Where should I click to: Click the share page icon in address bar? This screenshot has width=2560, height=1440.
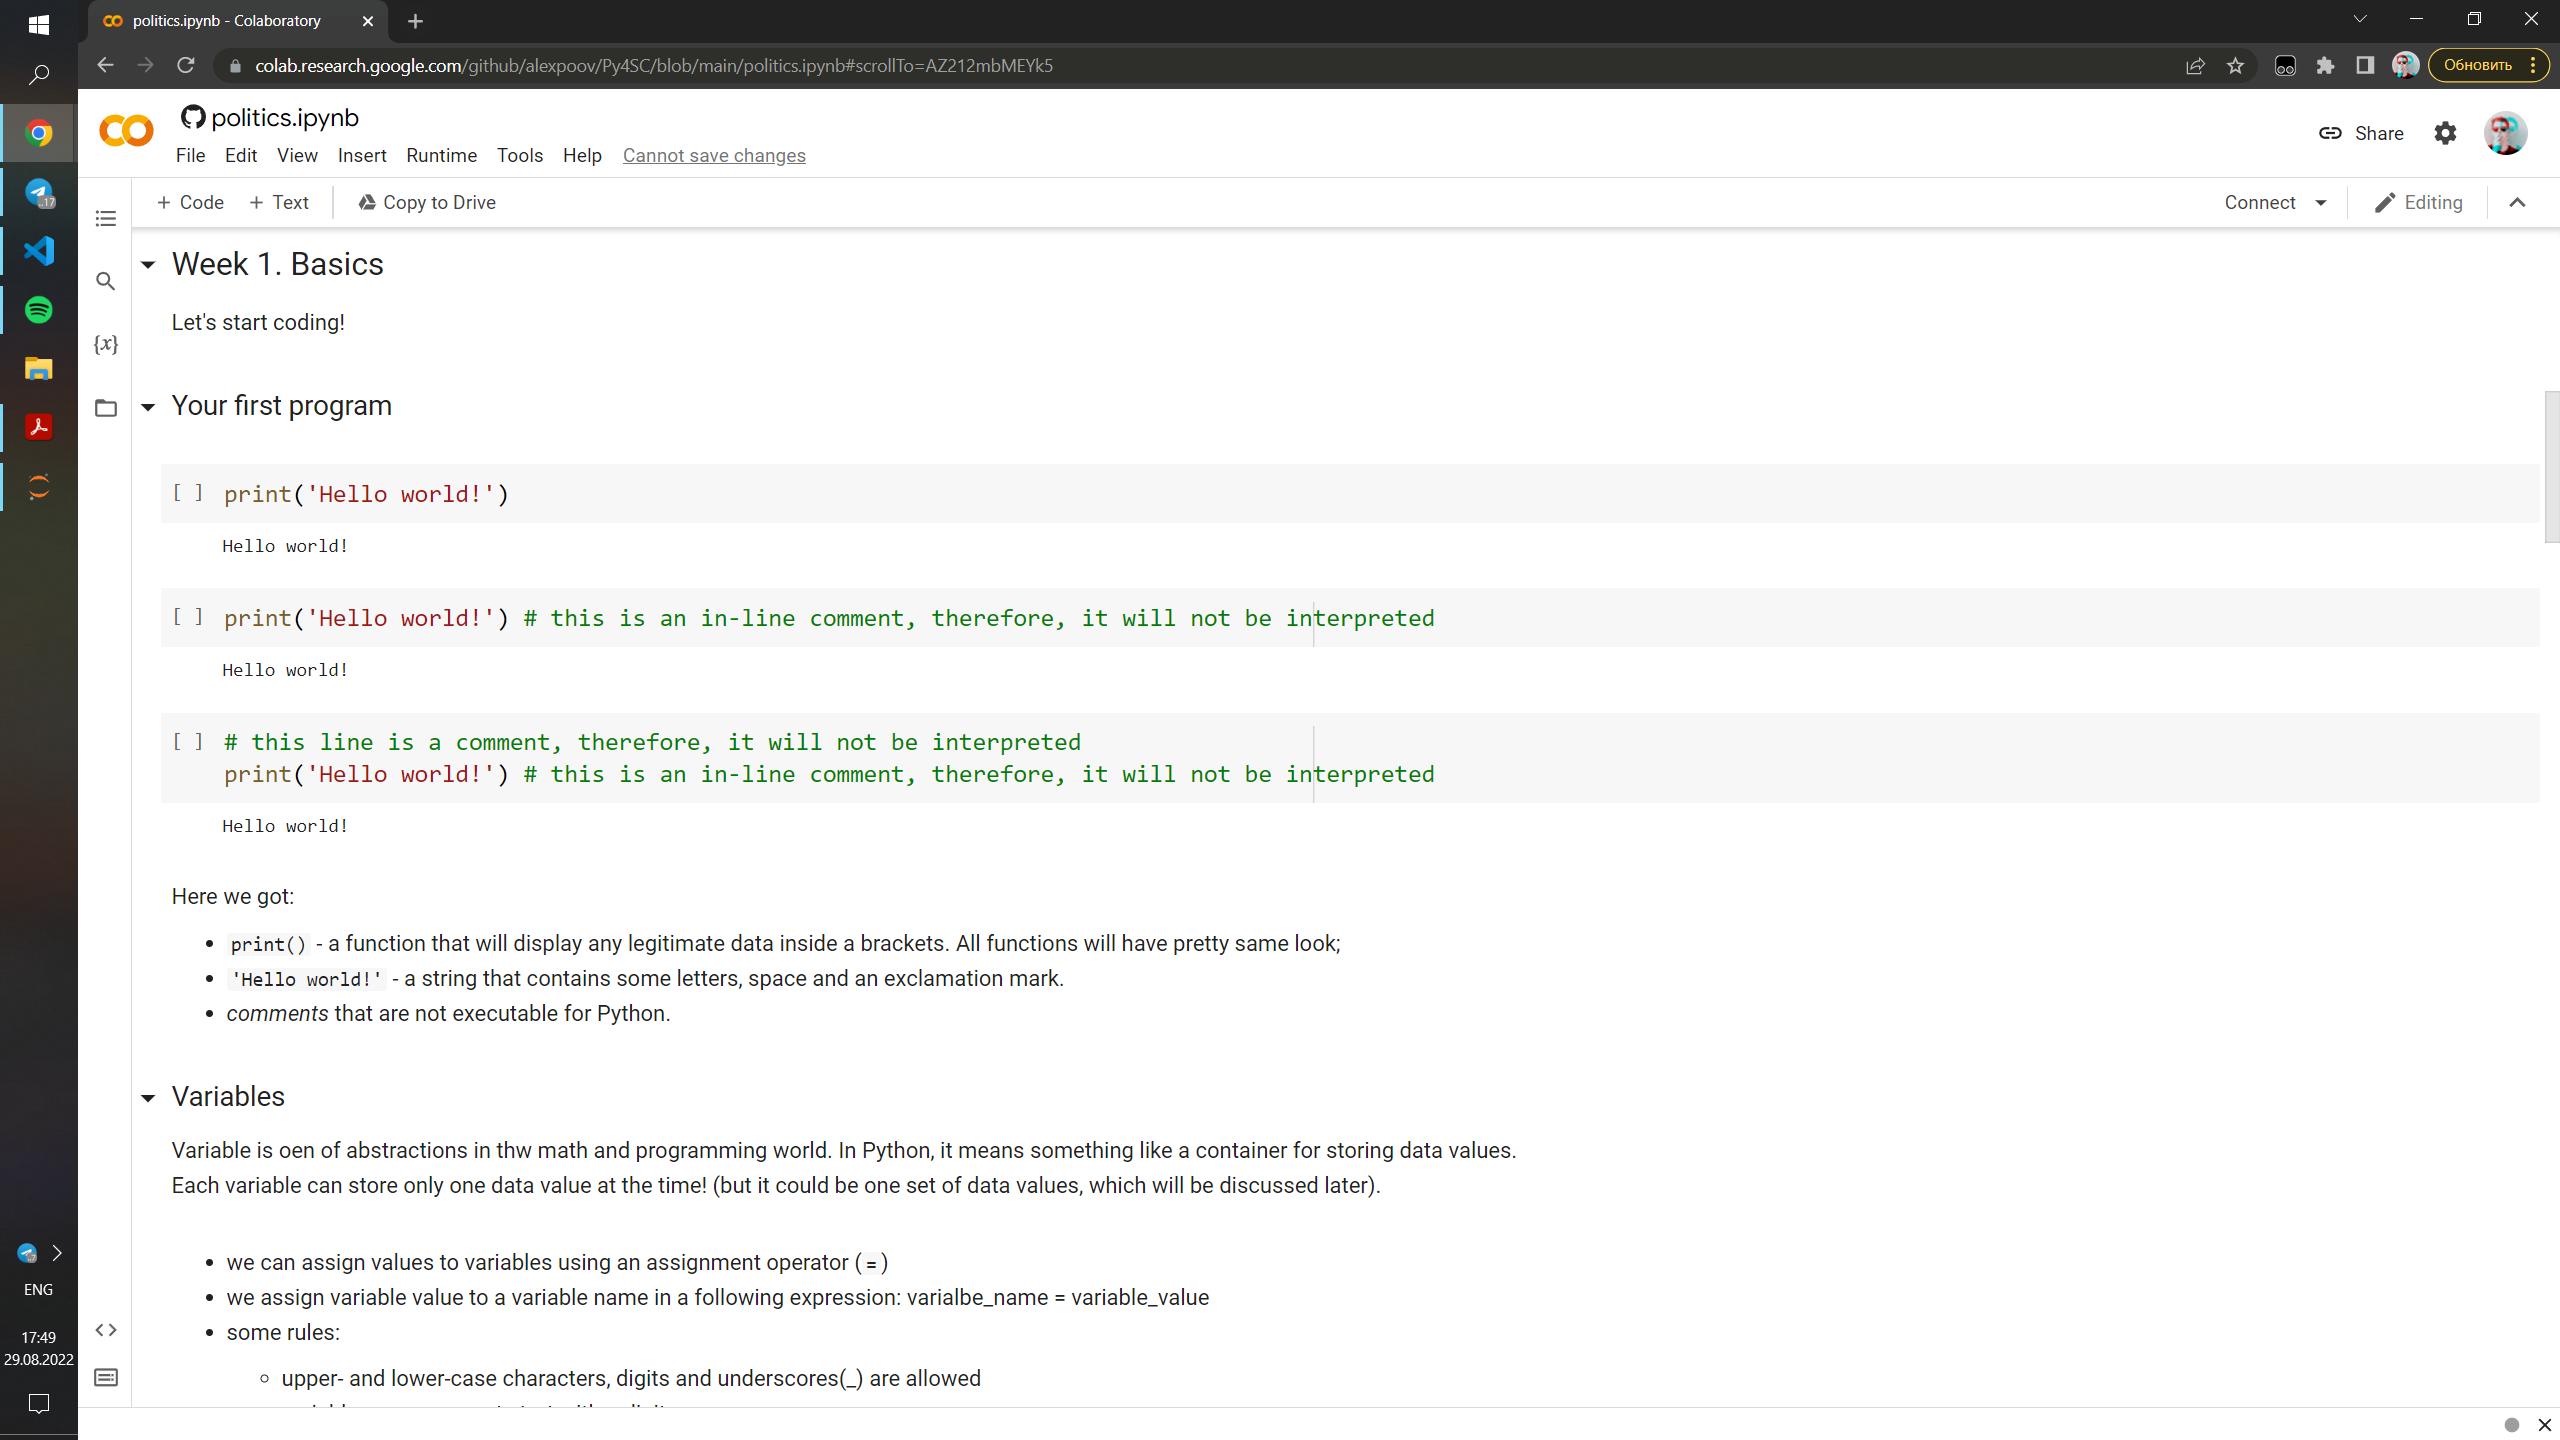coord(2195,66)
